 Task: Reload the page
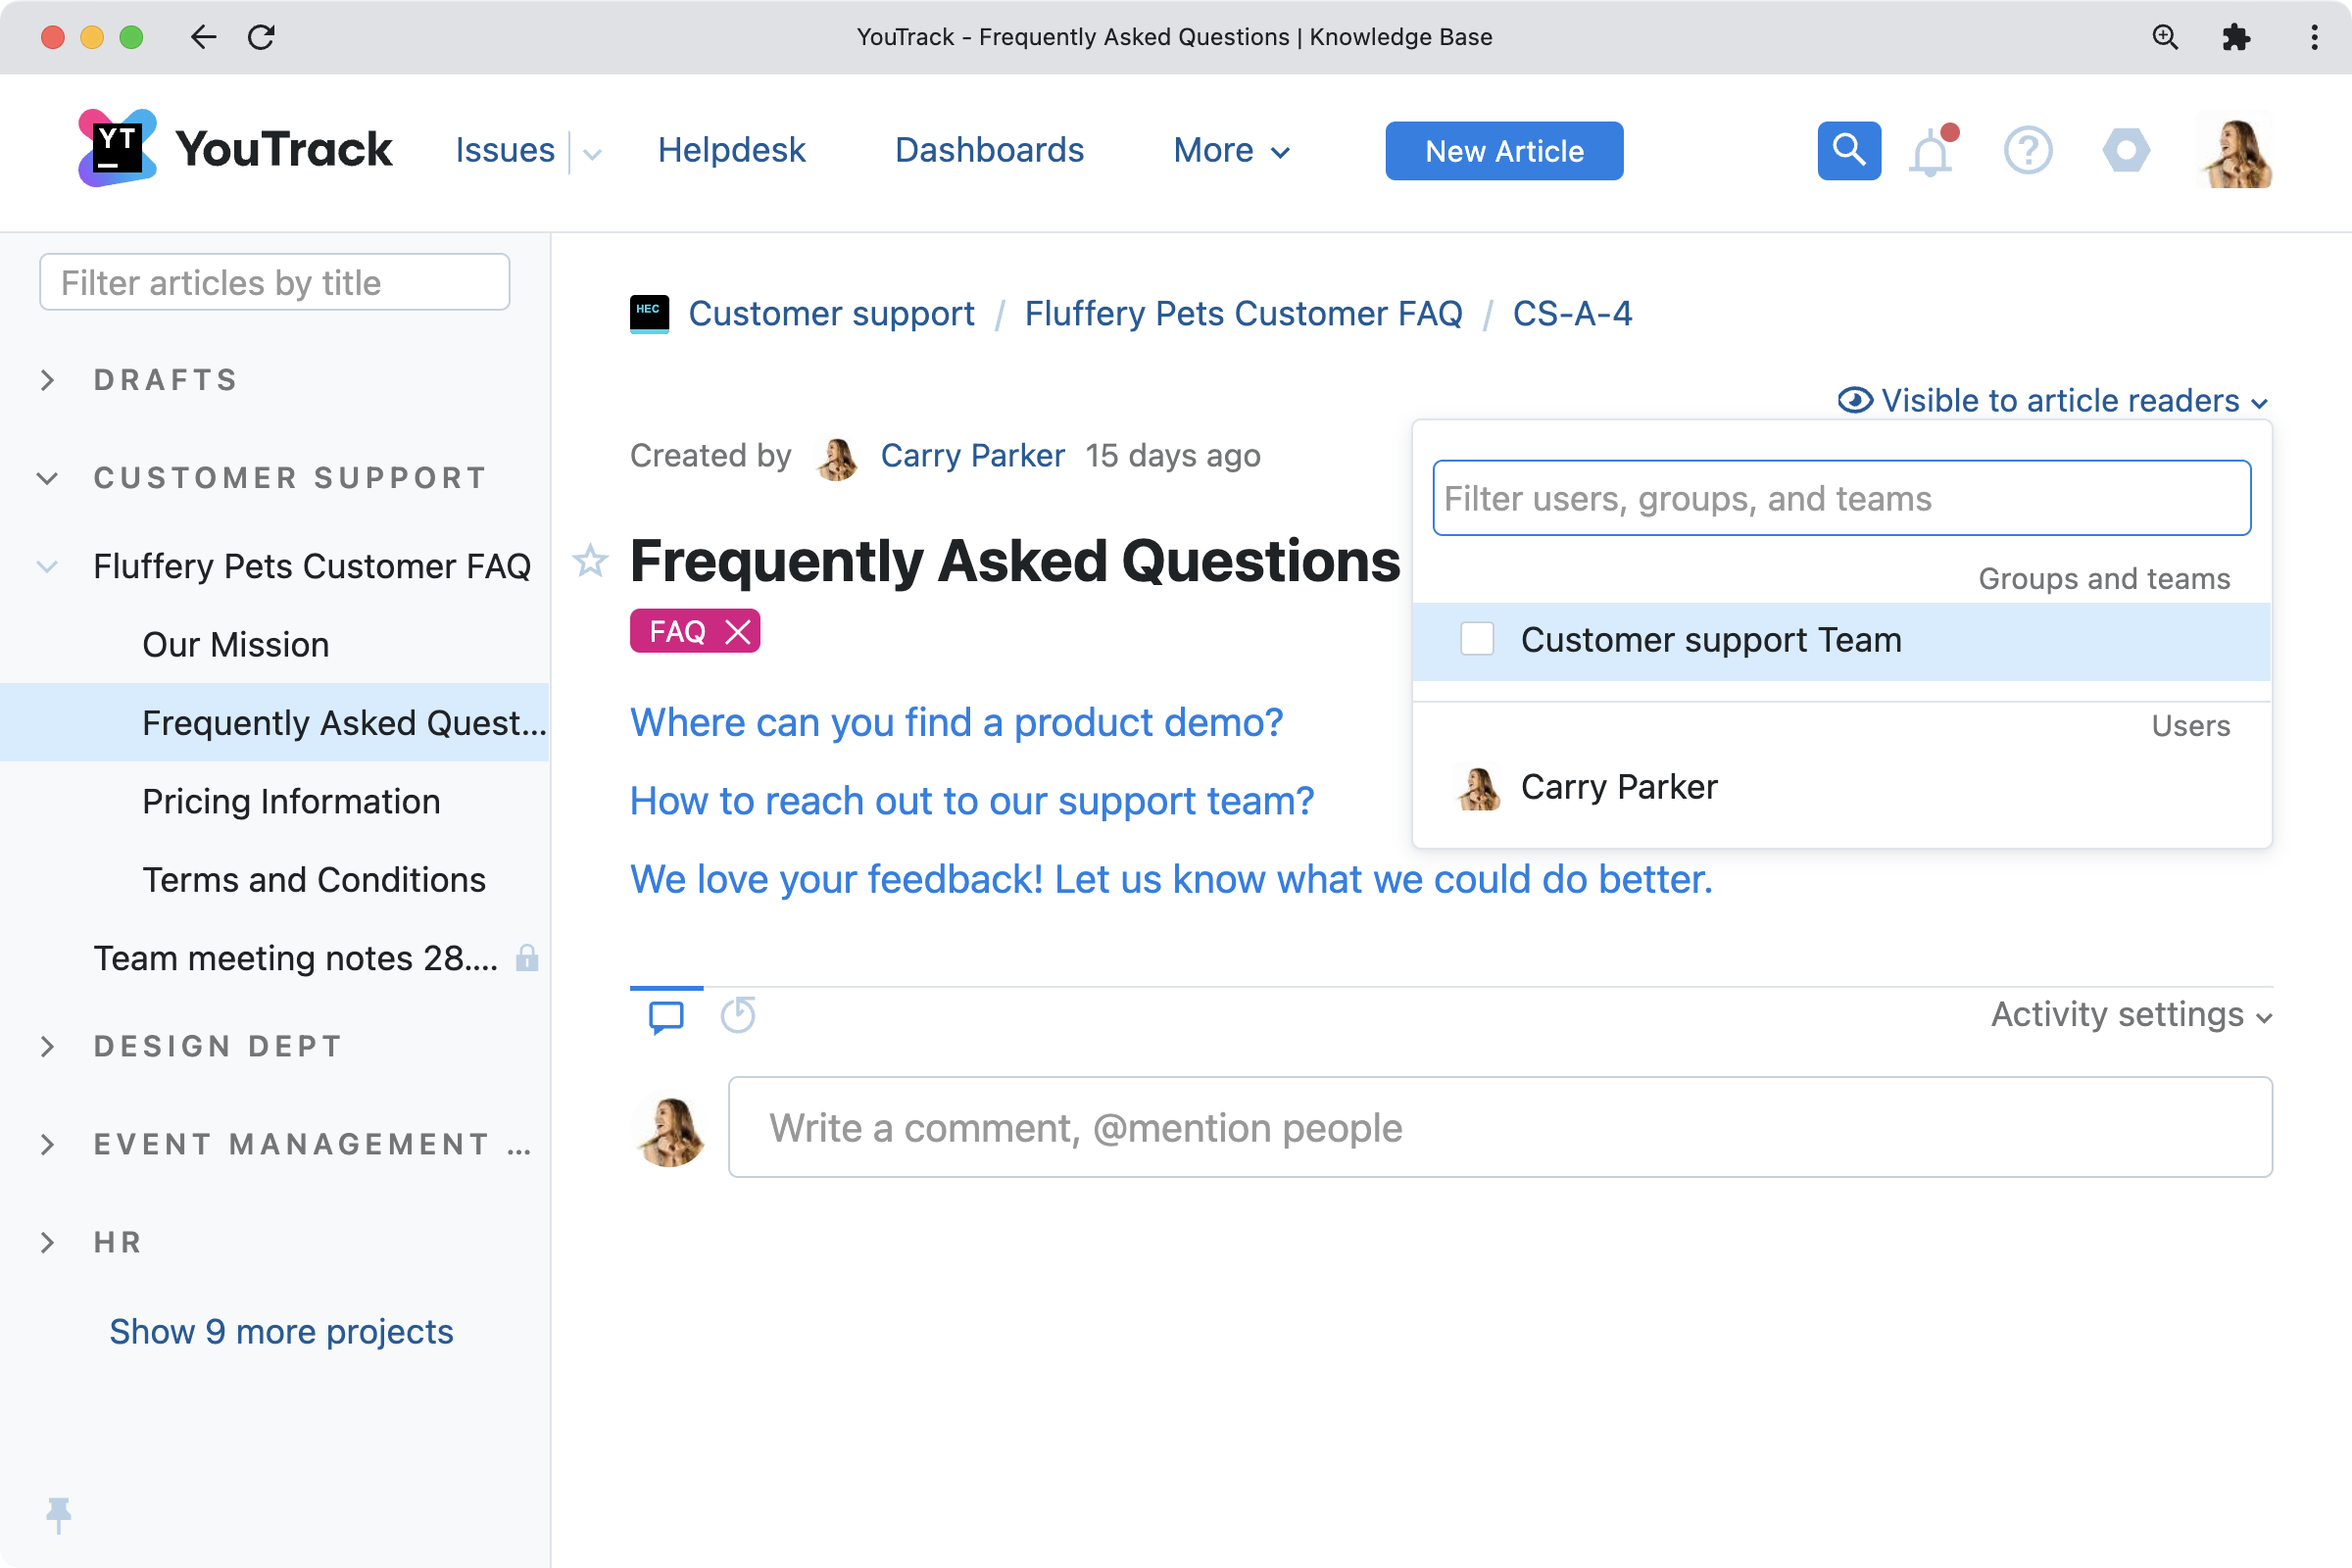[x=261, y=37]
